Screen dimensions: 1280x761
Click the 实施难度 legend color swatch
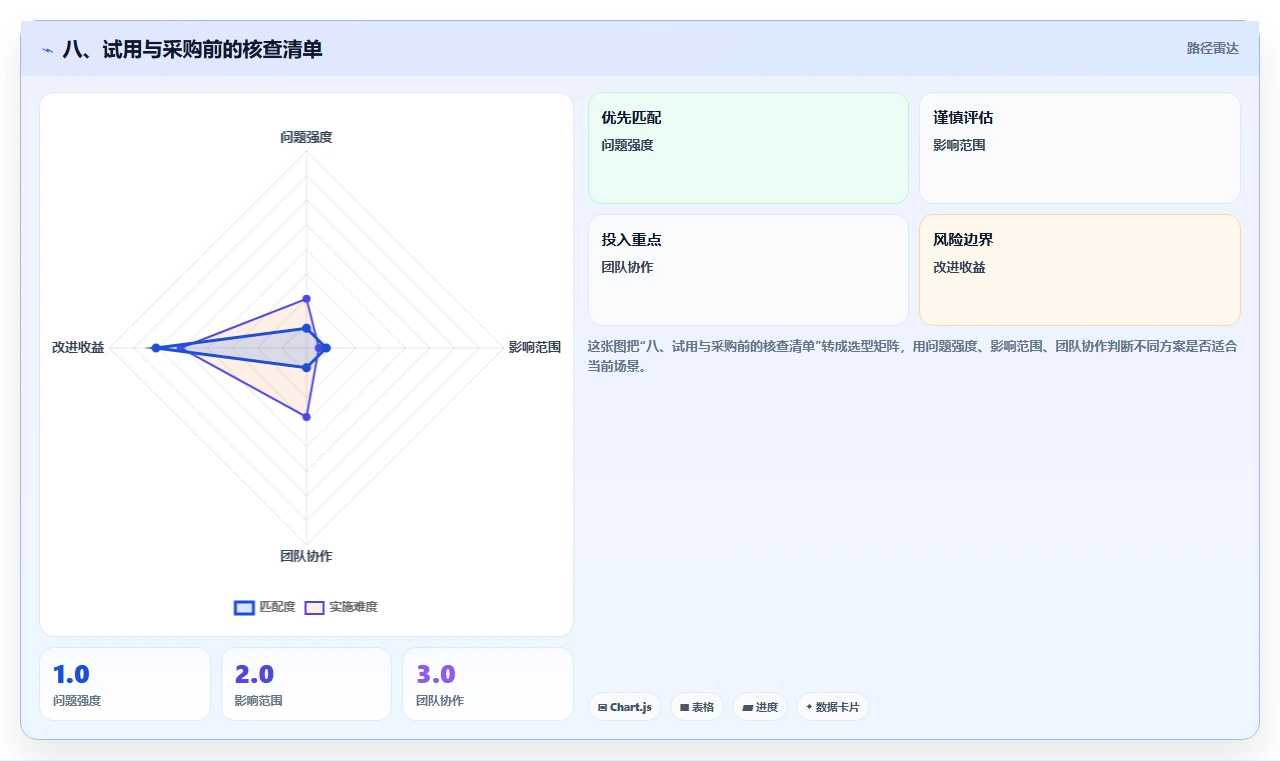point(315,607)
